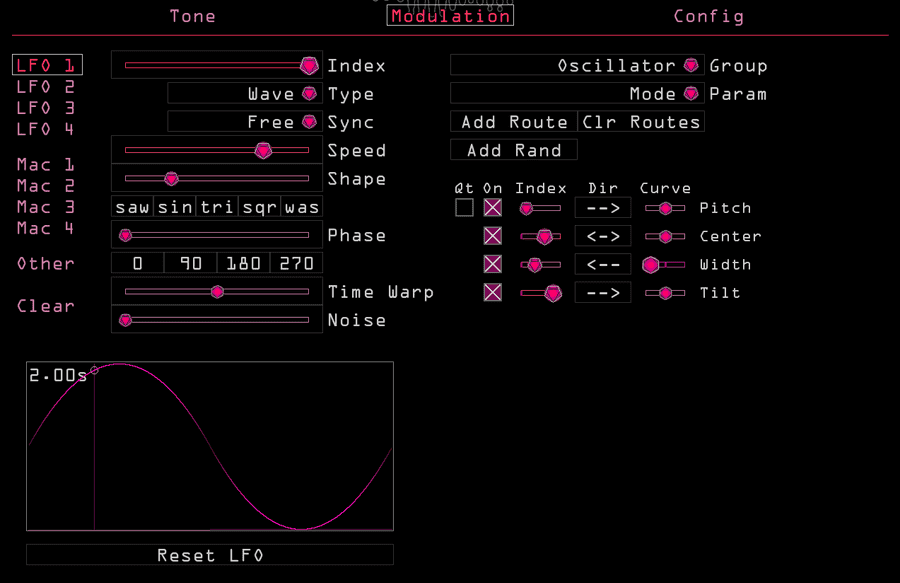The image size is (900, 583).
Task: Choose Mac 3 macro
Action: (45, 207)
